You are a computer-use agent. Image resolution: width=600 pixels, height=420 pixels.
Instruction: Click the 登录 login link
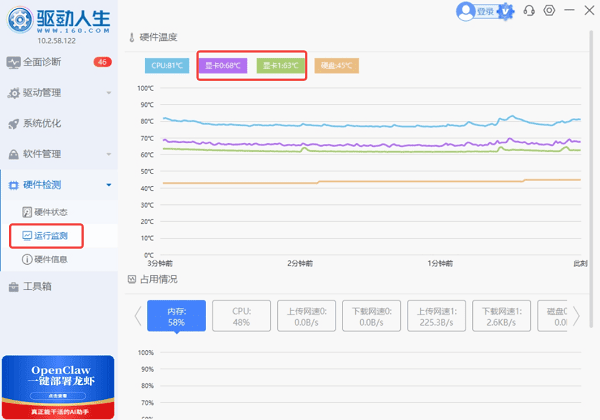(x=486, y=12)
